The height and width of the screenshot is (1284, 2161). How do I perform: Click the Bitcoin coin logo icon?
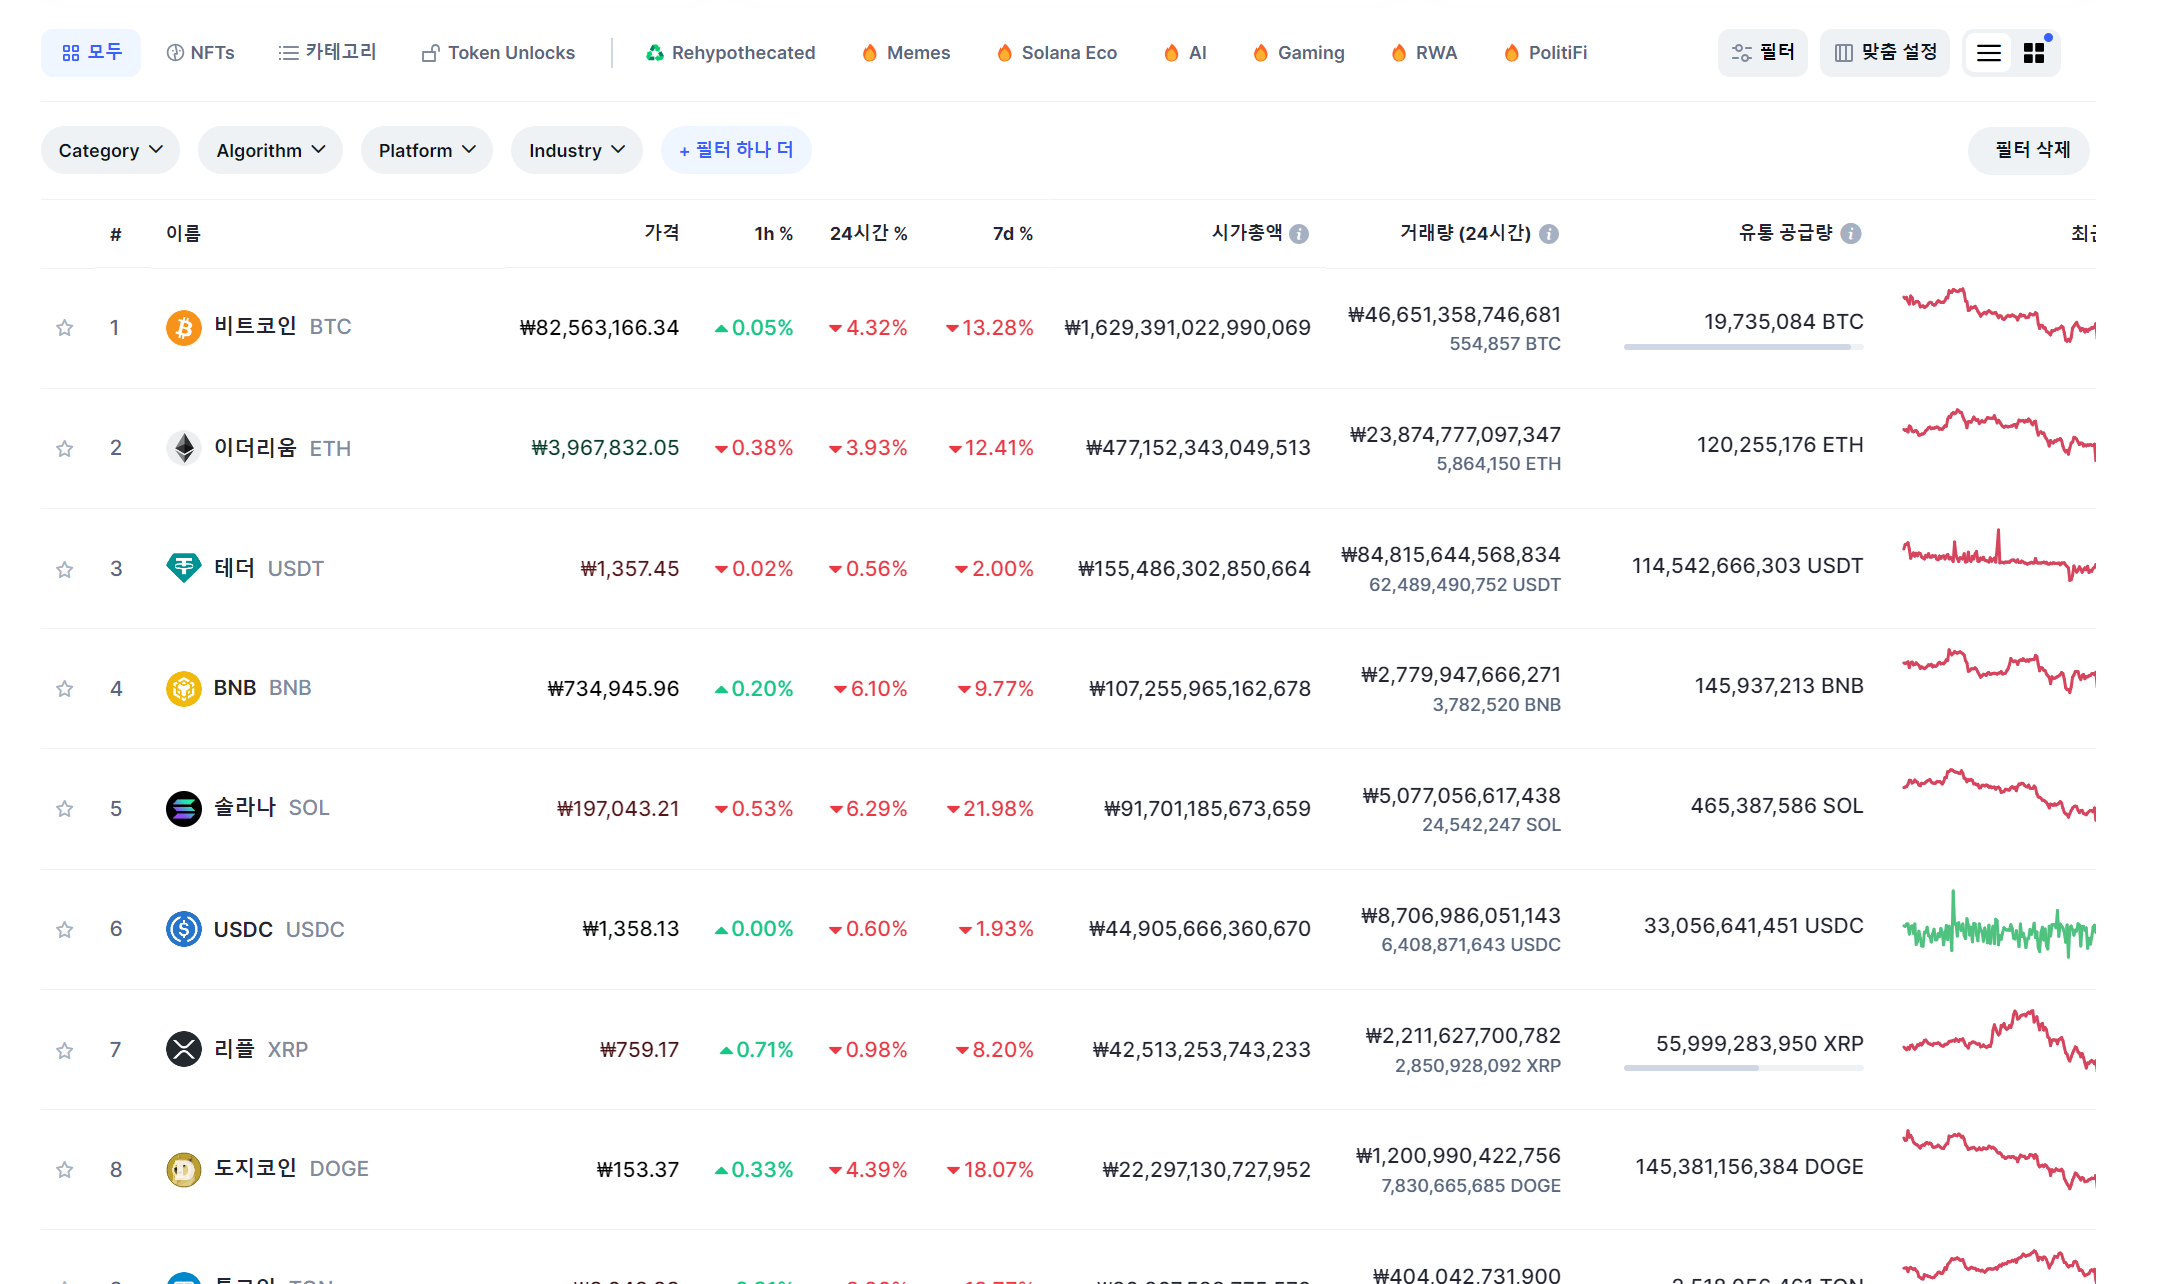tap(183, 327)
